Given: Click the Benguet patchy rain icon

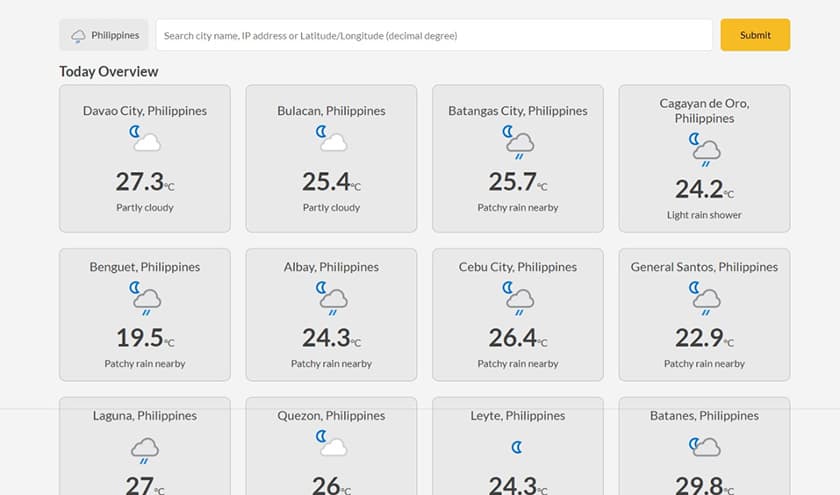Looking at the screenshot, I should click(x=145, y=296).
